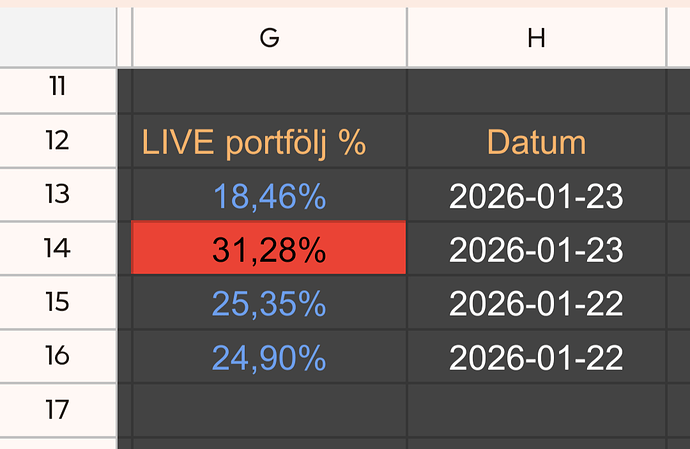Select row 15 header

(58, 302)
